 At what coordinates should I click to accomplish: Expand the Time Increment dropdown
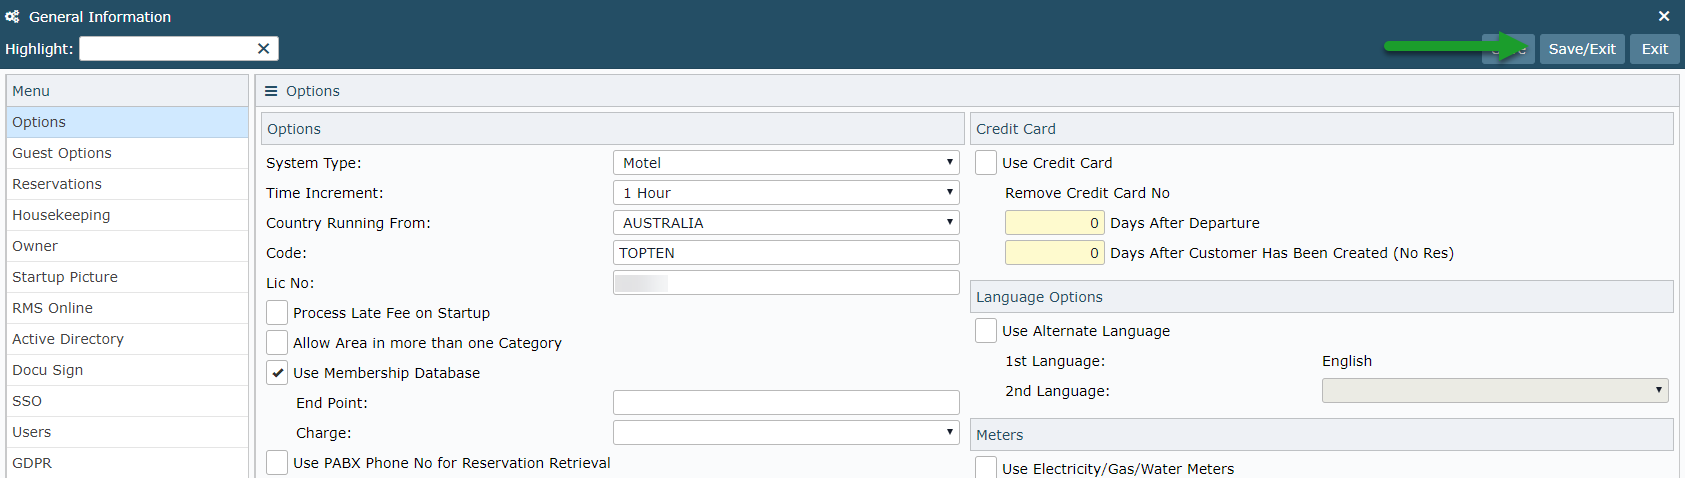tap(785, 193)
